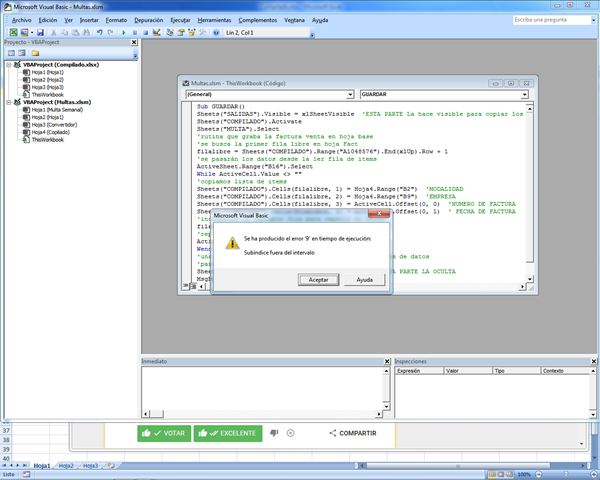Click the View Microsoft Excel icon

click(11, 32)
